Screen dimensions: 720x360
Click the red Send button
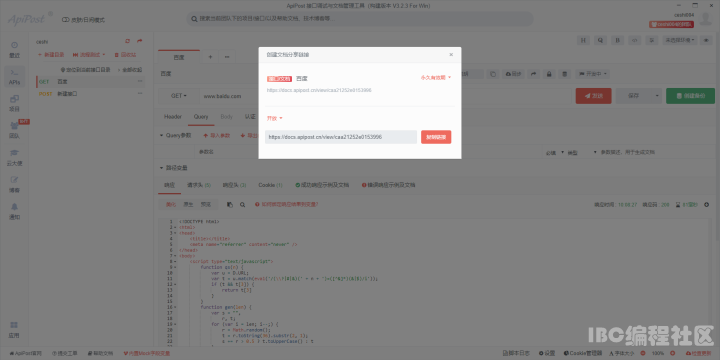pos(593,96)
